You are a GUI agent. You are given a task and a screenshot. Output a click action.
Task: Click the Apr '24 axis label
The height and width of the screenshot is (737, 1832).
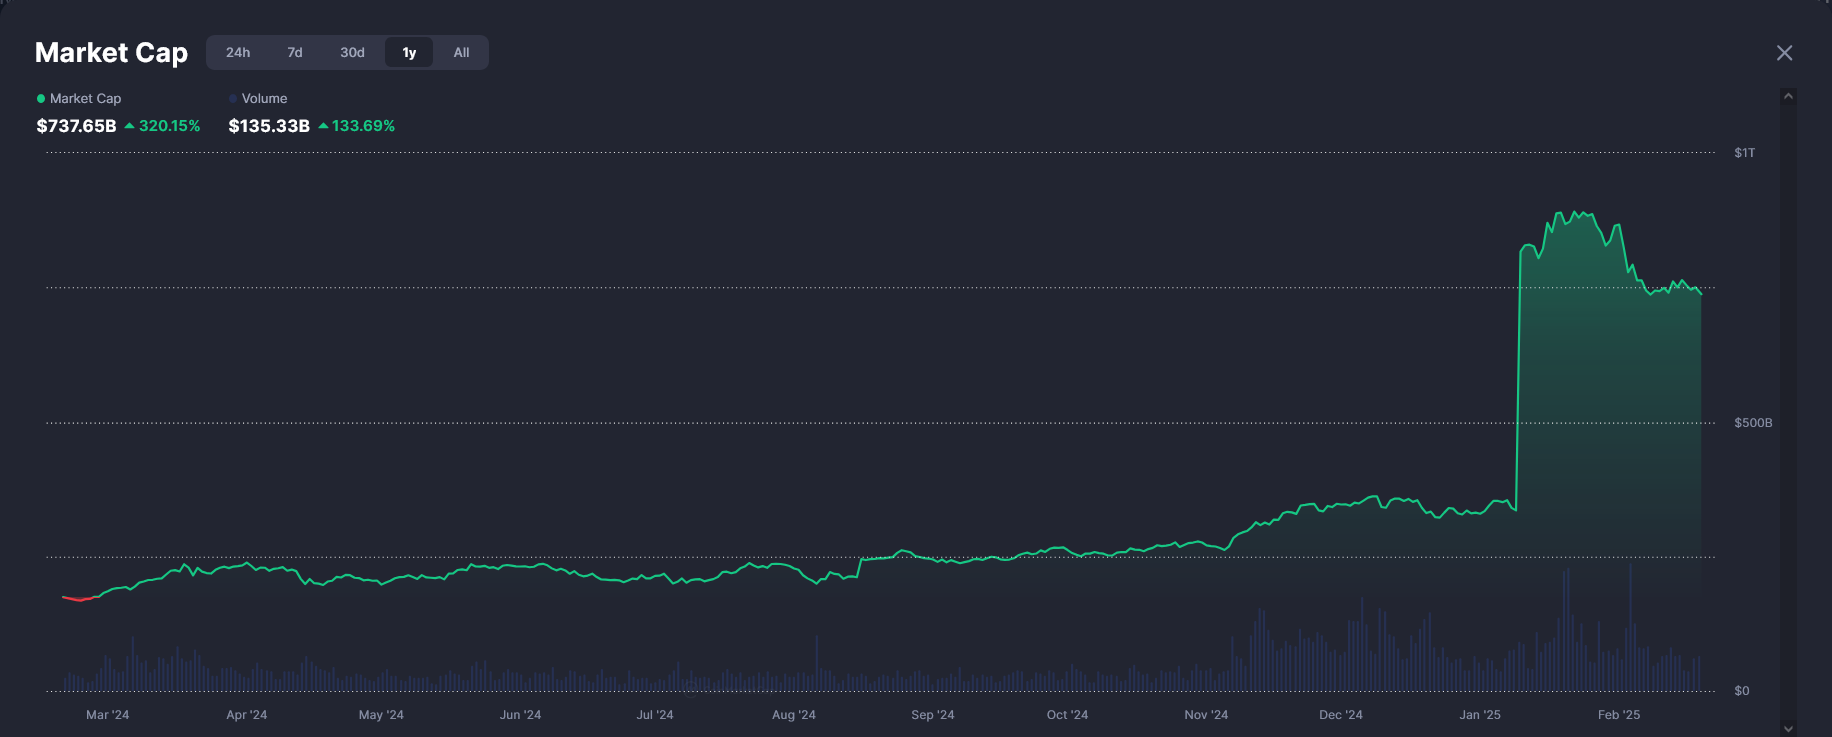coord(247,715)
